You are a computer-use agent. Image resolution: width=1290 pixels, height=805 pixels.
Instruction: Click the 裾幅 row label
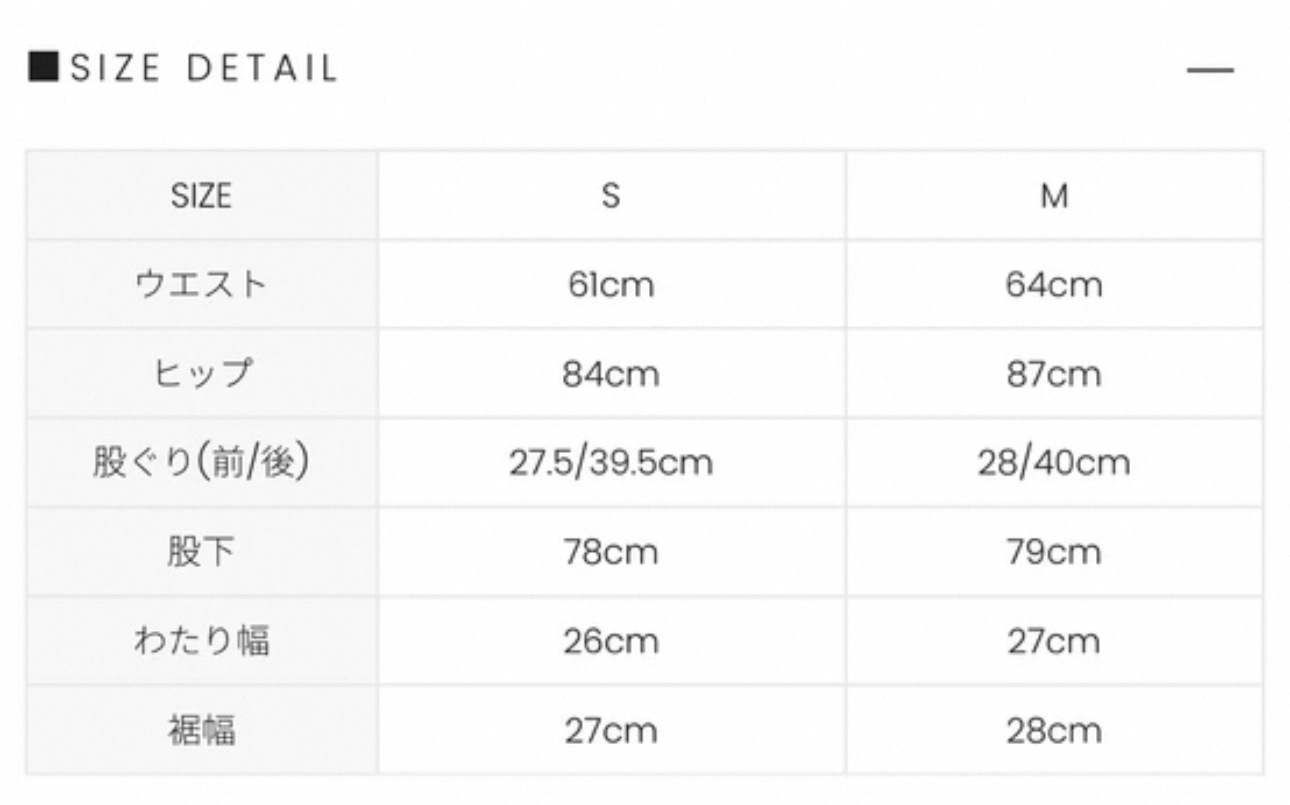[x=201, y=729]
